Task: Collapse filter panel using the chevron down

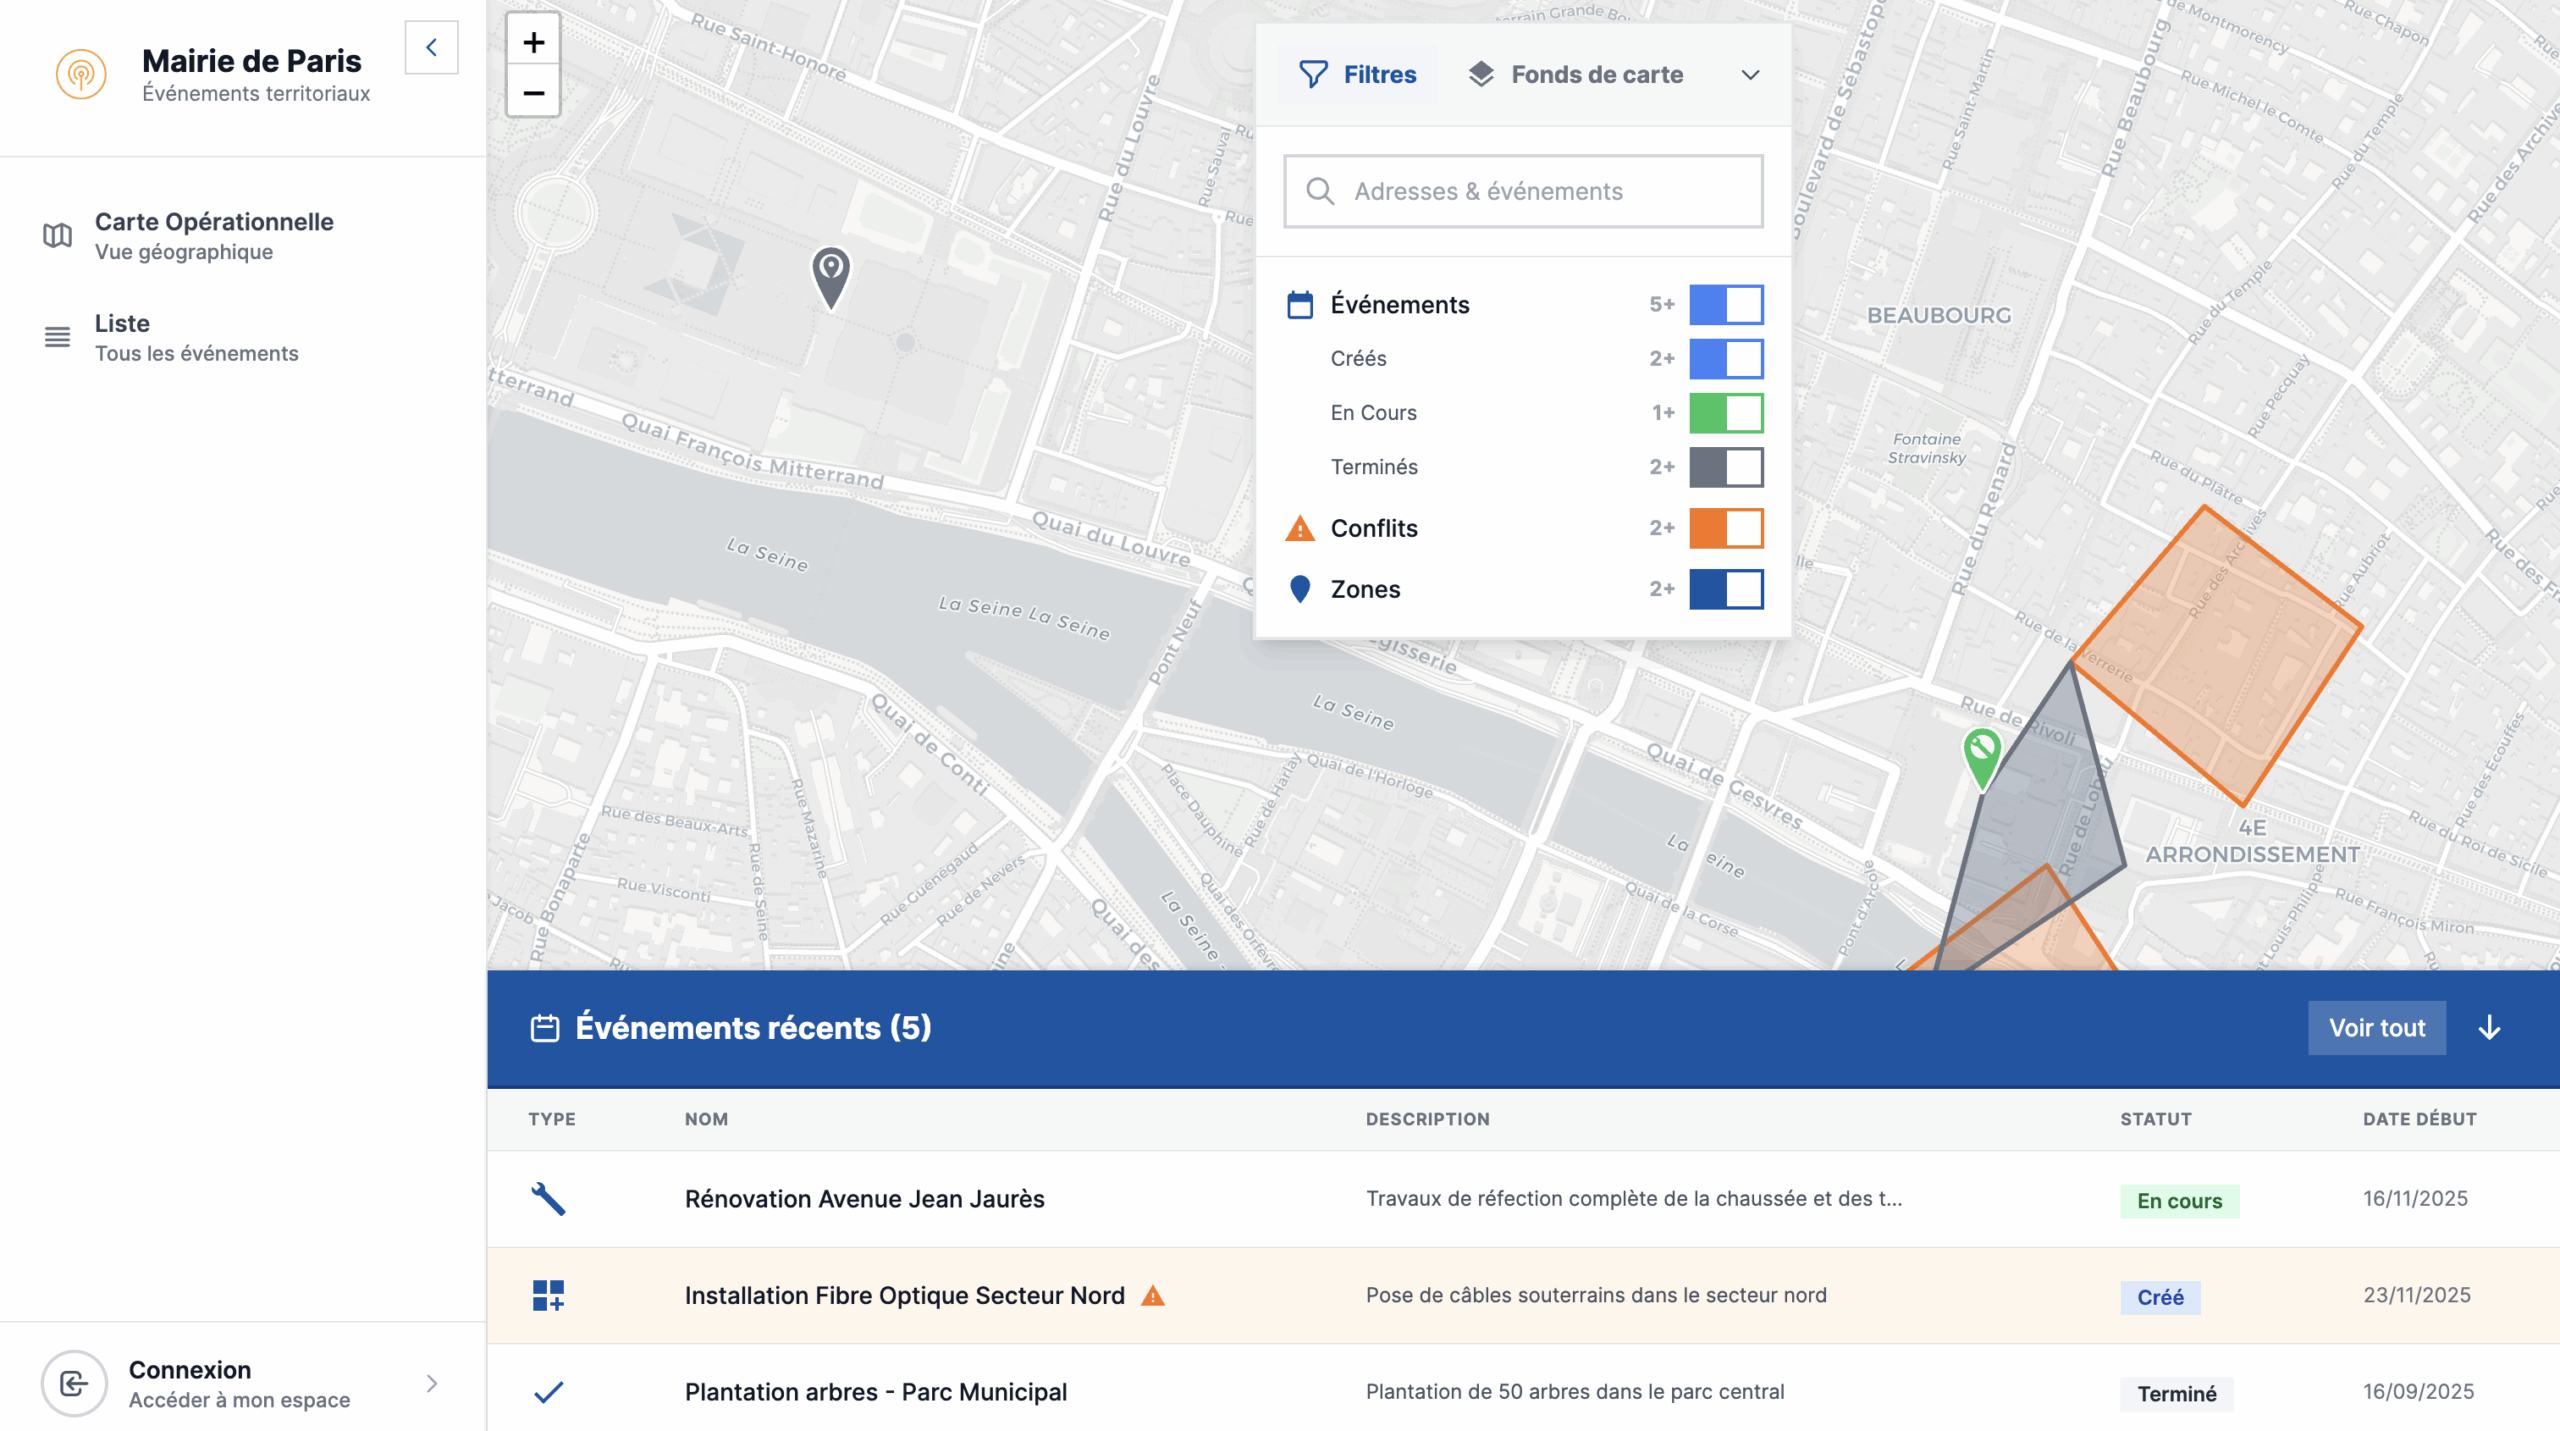Action: point(1750,75)
